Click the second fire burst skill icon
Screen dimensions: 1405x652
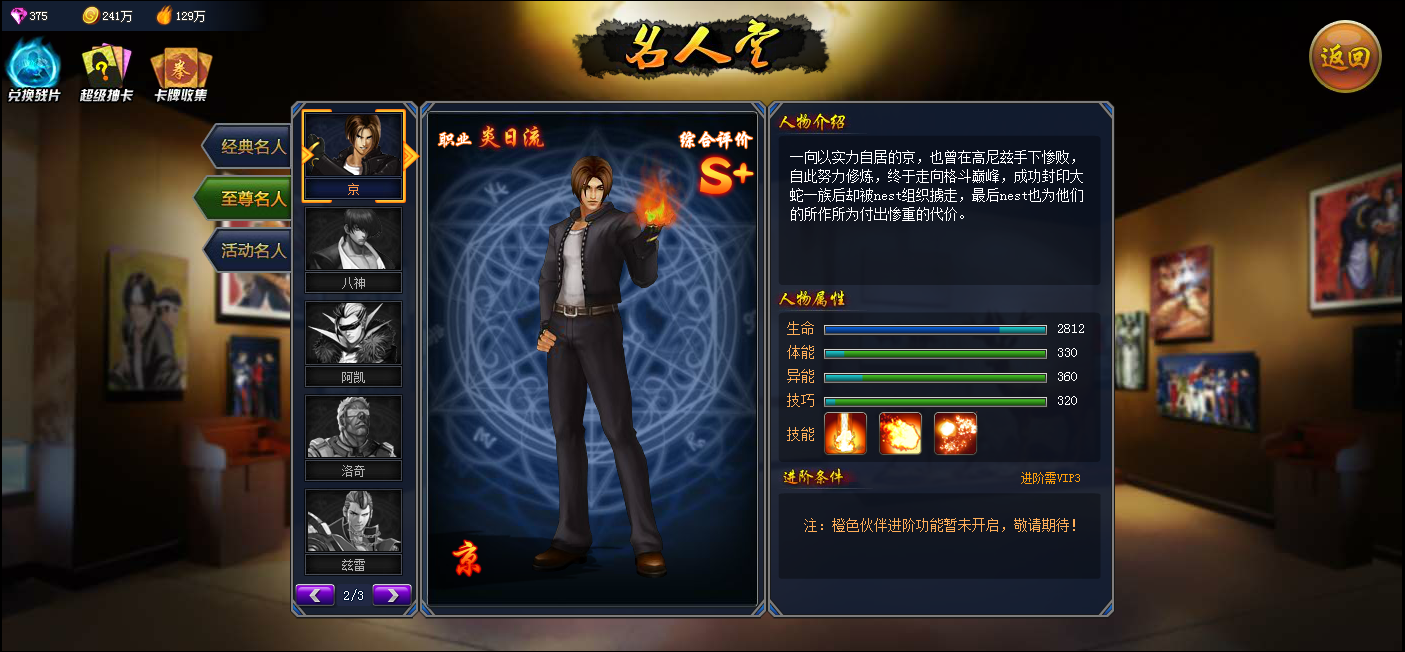point(900,433)
